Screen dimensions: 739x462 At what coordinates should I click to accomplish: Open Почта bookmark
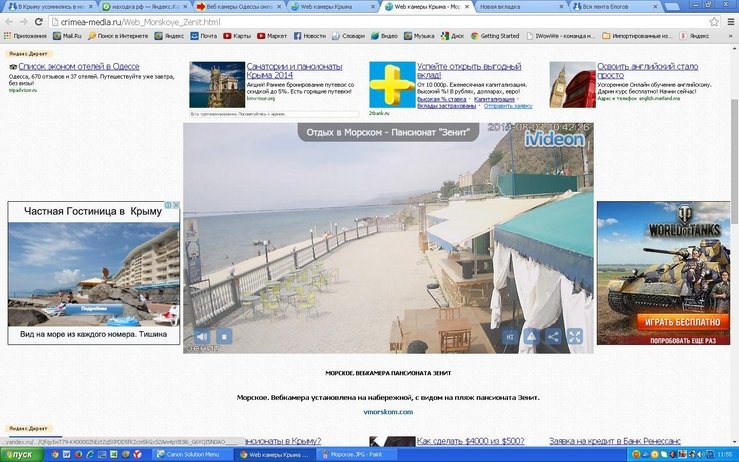click(x=204, y=36)
